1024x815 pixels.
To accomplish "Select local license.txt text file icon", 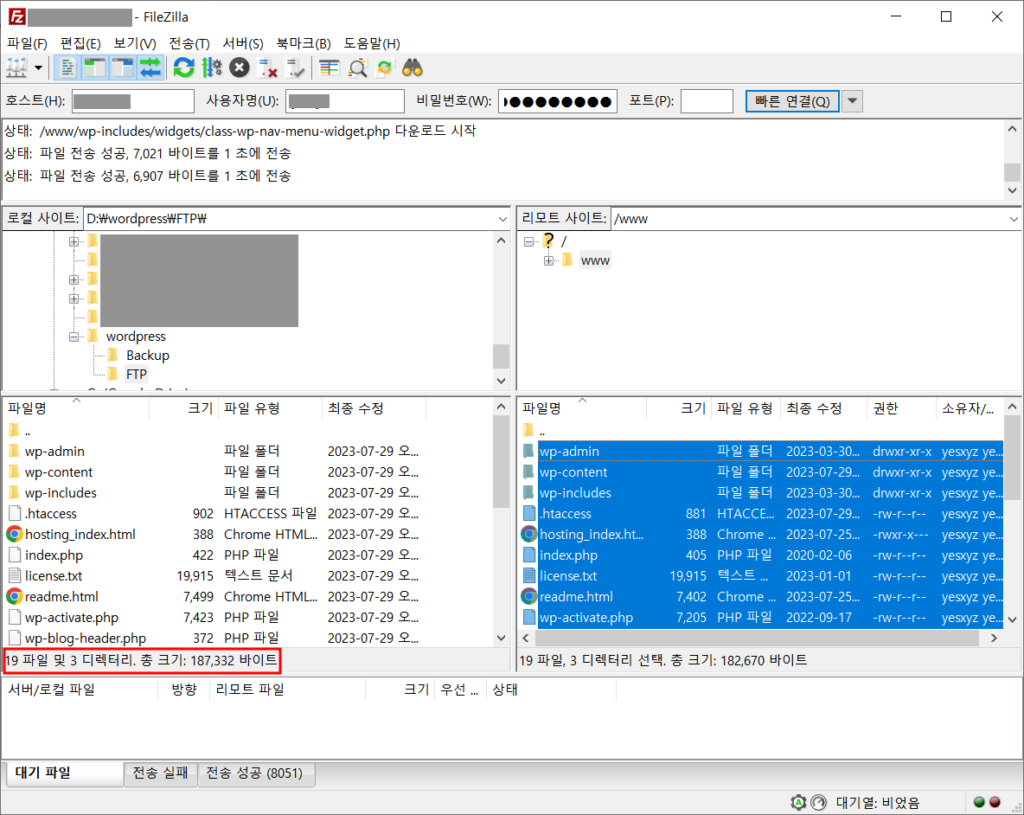I will [x=14, y=575].
